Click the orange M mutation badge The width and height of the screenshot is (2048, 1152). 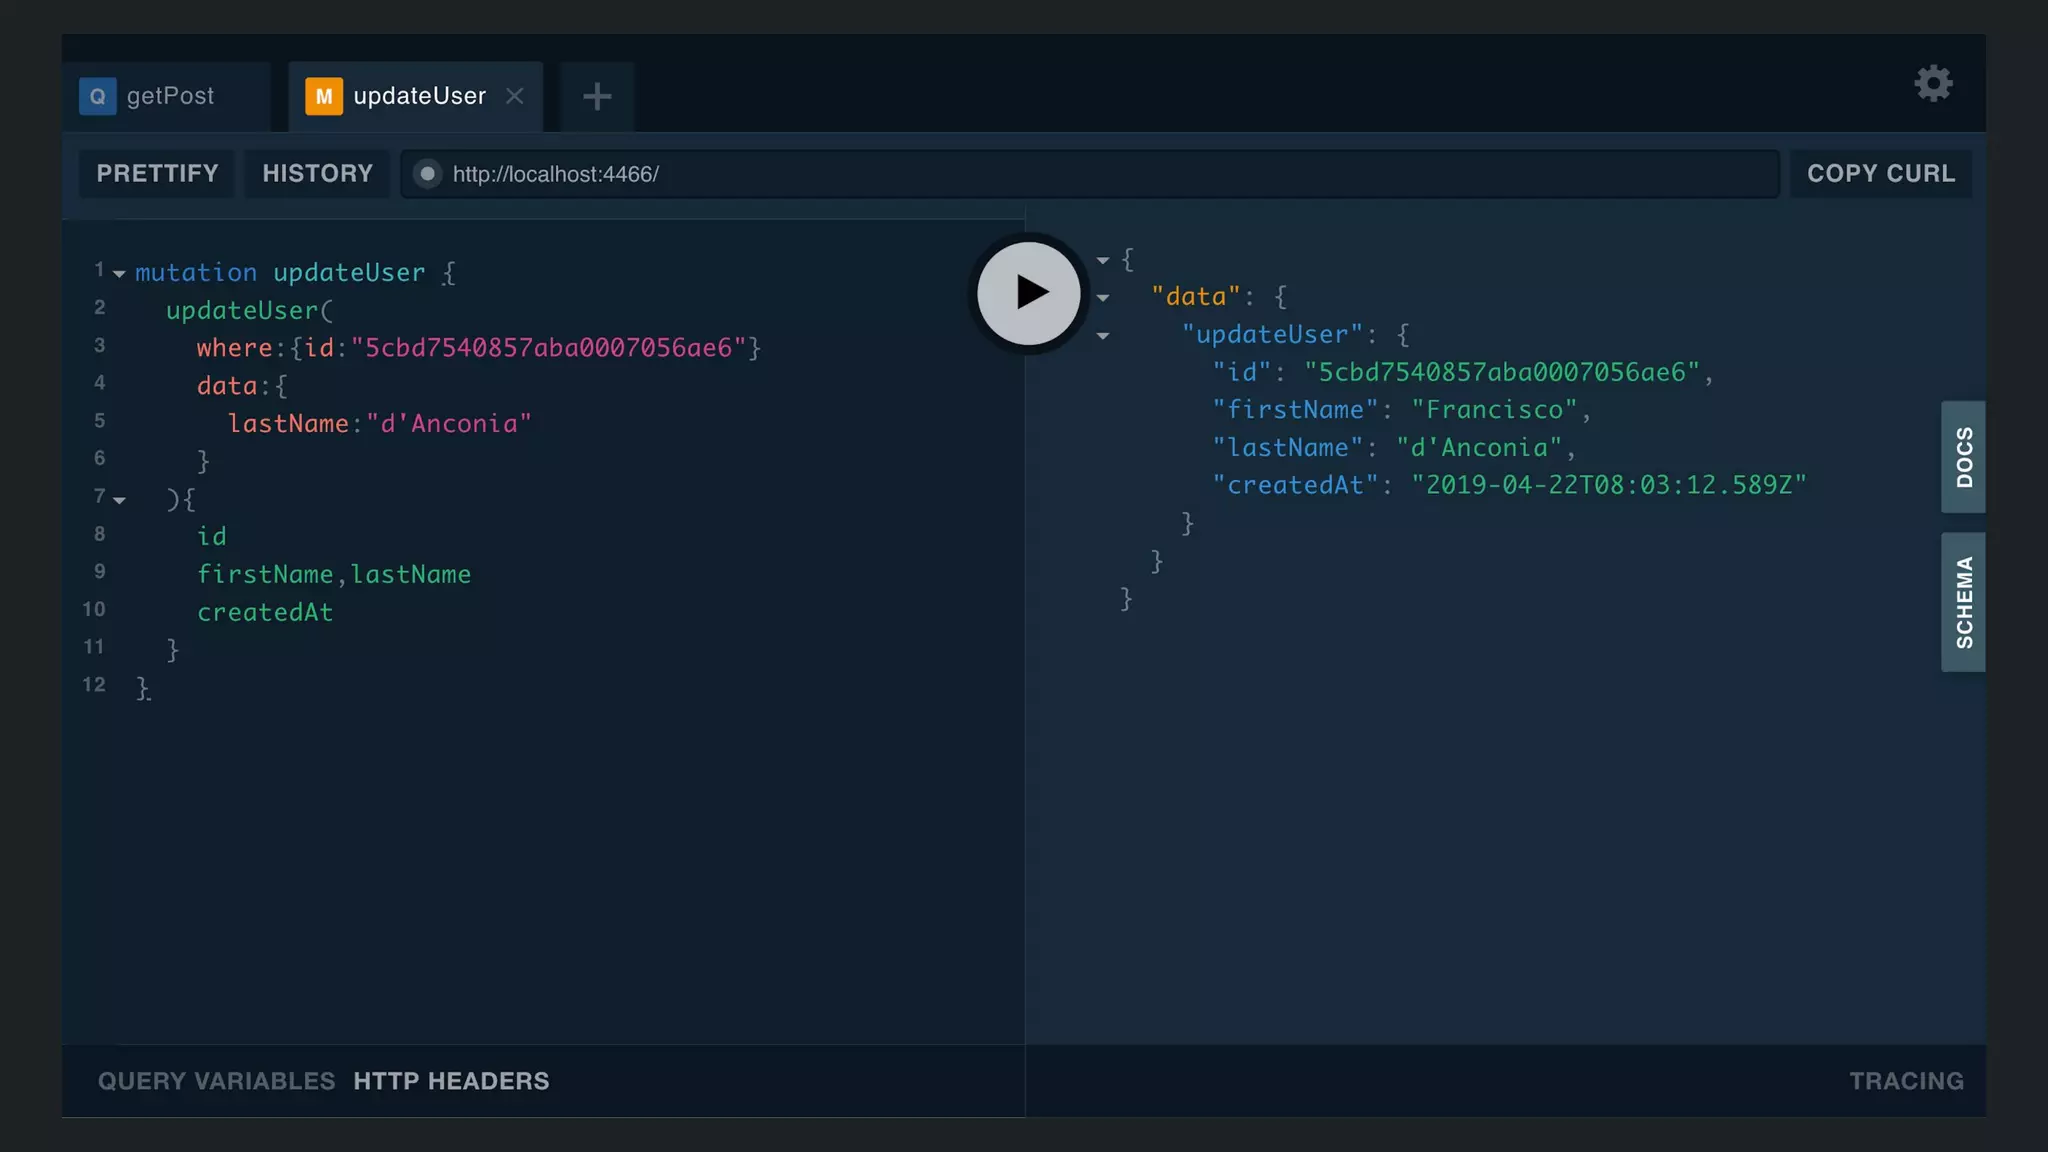click(323, 96)
